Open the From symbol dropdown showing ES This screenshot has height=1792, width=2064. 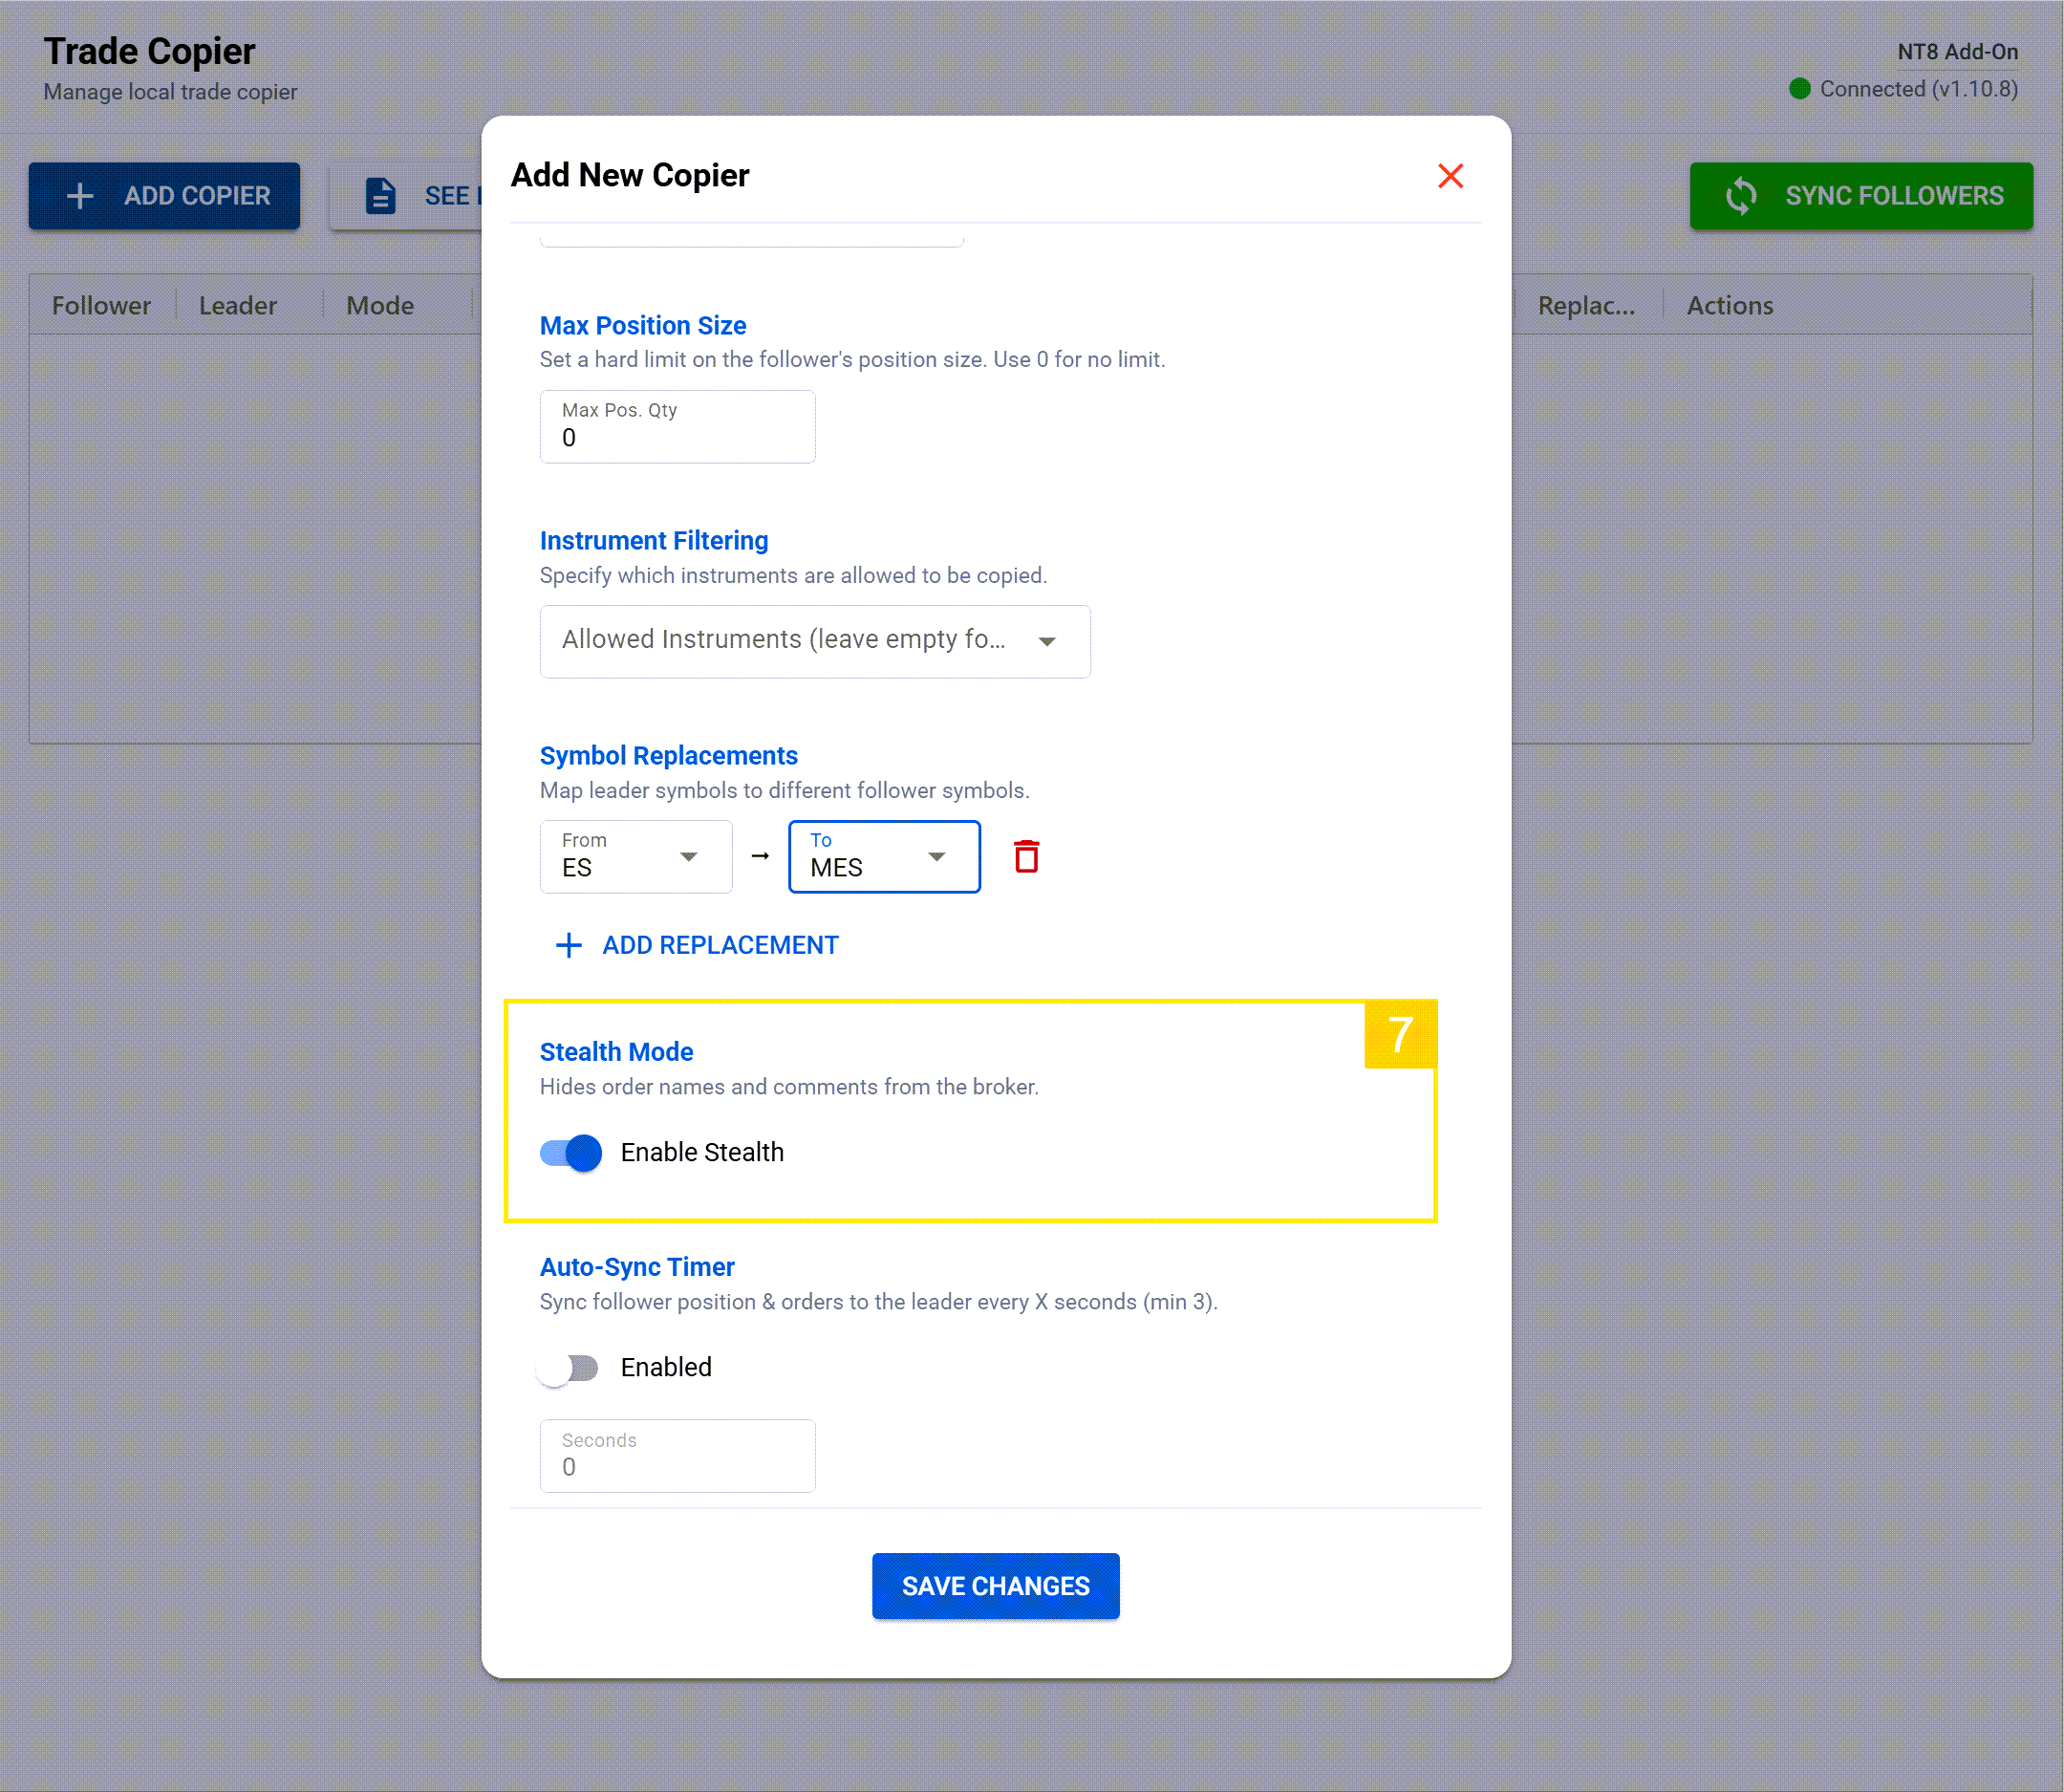(636, 857)
